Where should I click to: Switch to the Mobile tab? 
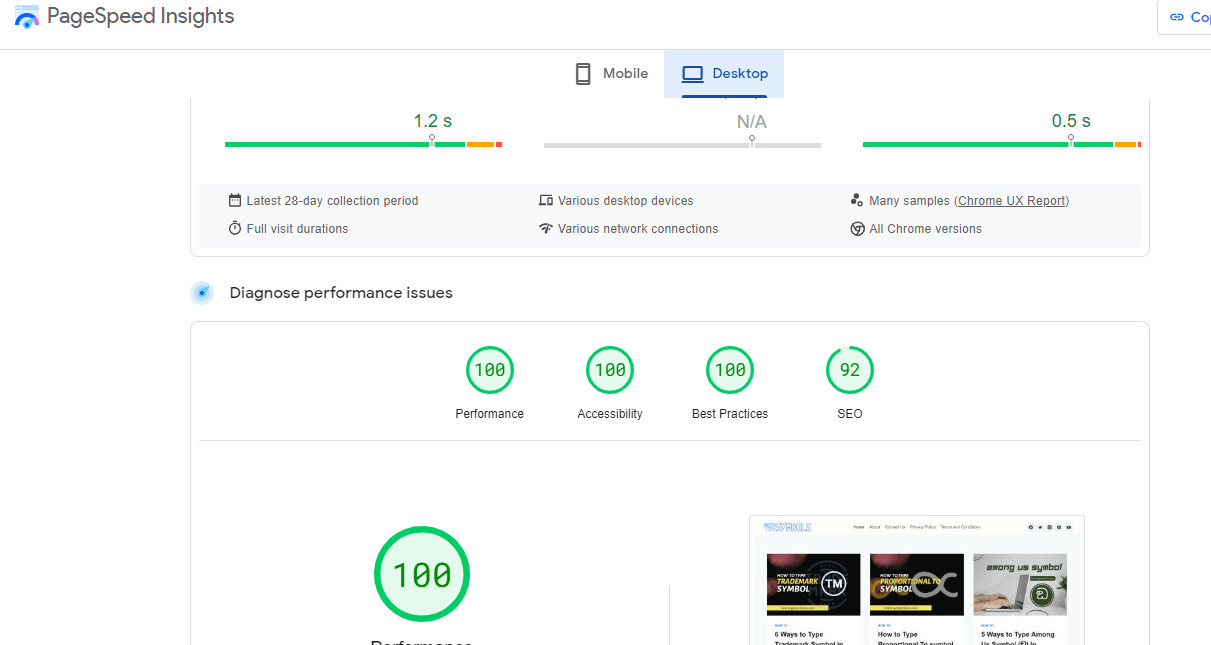[611, 74]
